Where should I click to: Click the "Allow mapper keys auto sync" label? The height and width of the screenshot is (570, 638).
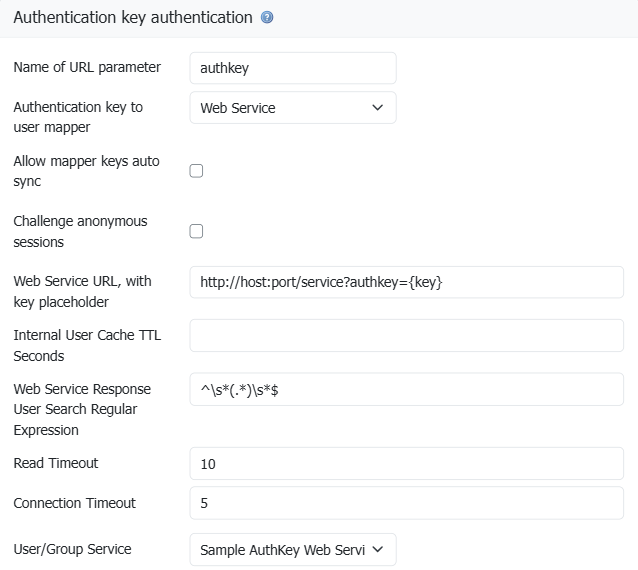(x=86, y=171)
